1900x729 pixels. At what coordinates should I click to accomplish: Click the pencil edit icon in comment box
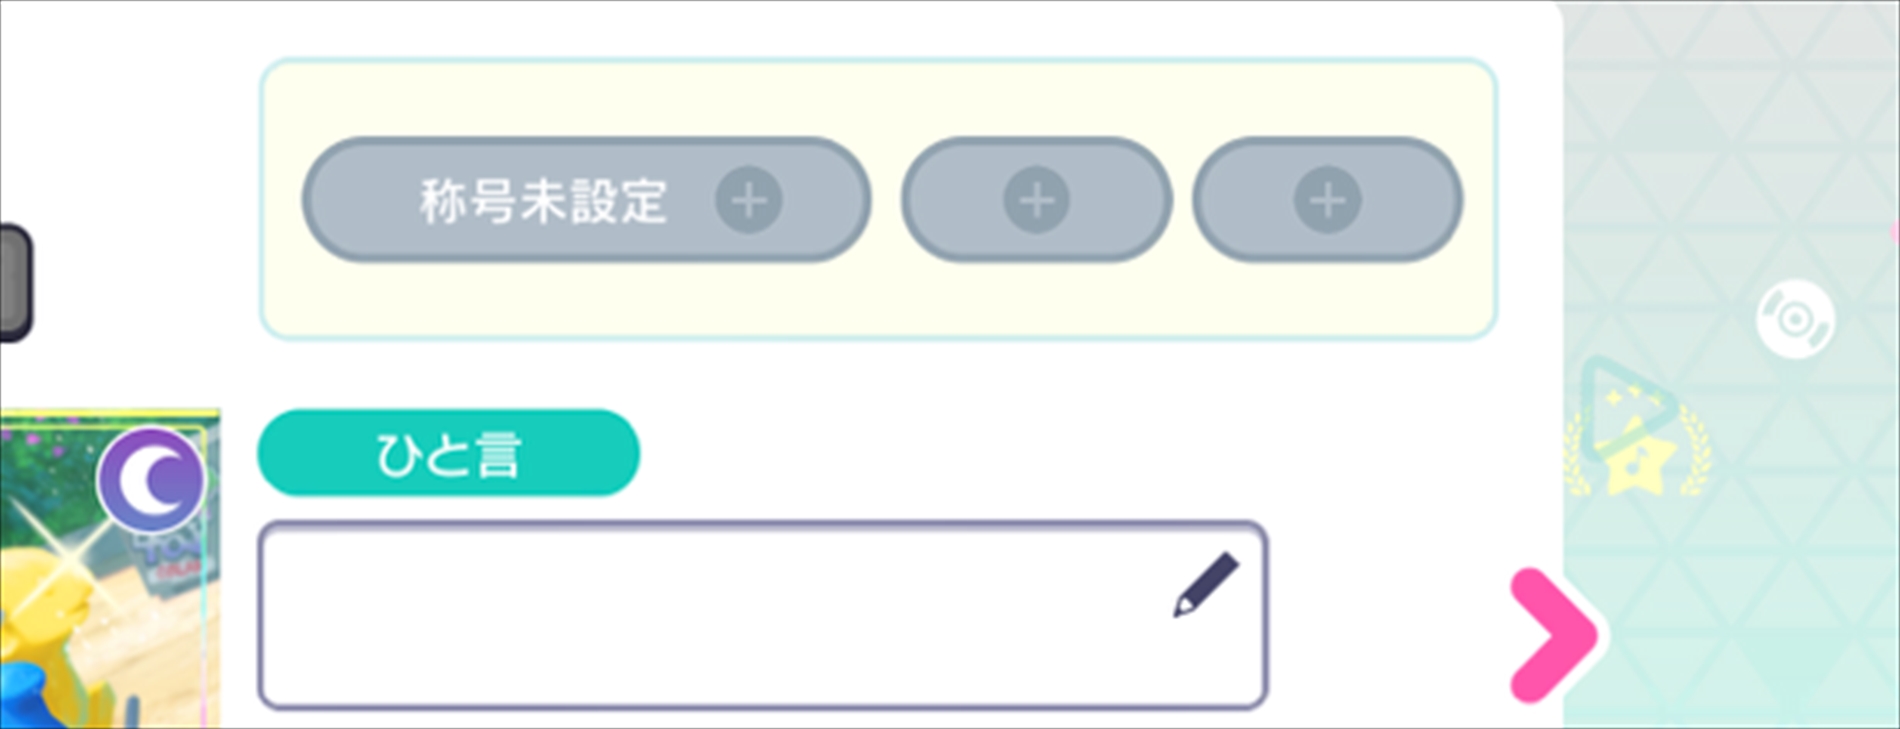(x=1206, y=584)
